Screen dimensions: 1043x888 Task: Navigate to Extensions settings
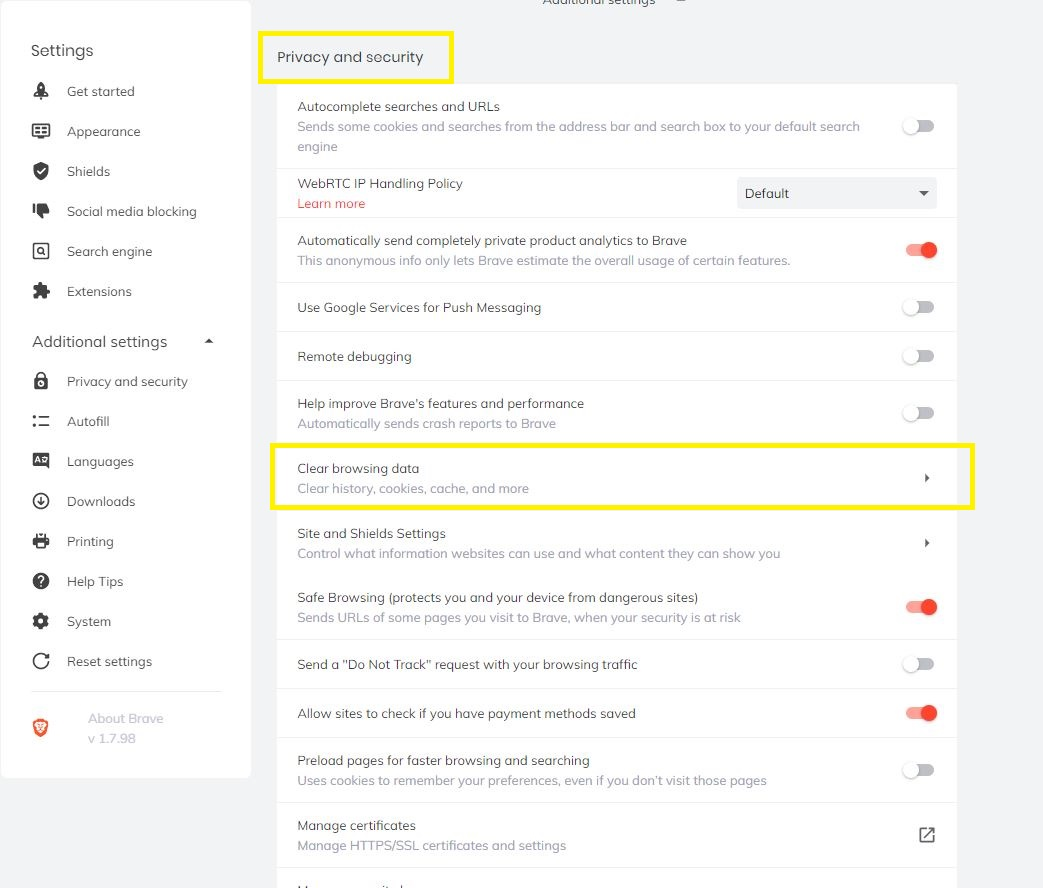pos(99,291)
